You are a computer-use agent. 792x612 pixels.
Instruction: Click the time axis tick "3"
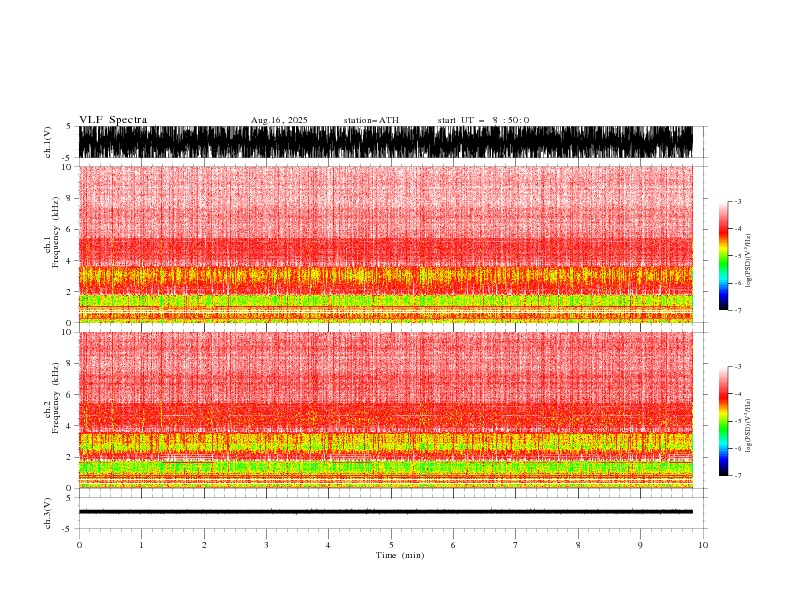pyautogui.click(x=266, y=545)
